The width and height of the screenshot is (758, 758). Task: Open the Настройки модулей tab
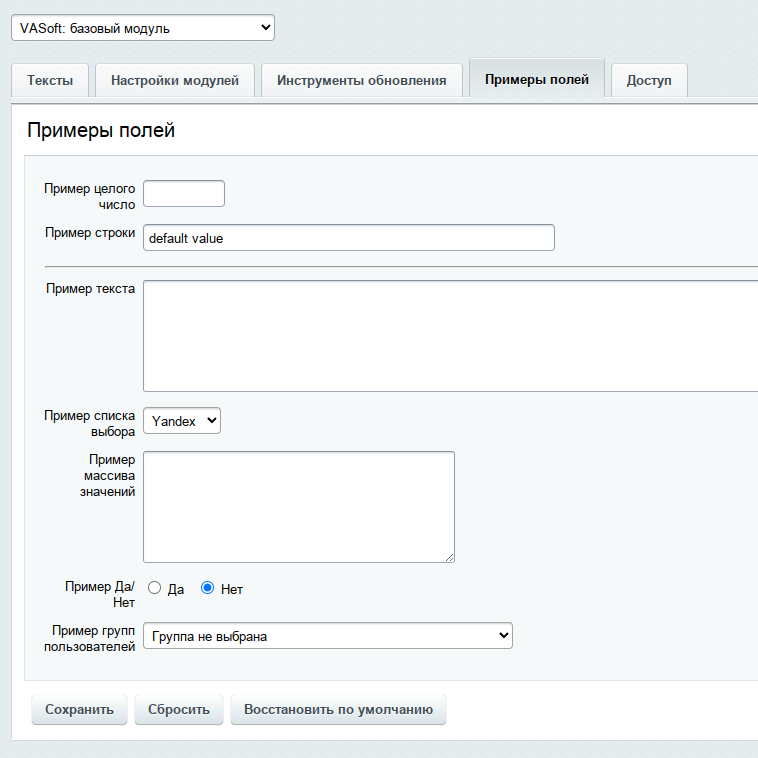pos(175,81)
